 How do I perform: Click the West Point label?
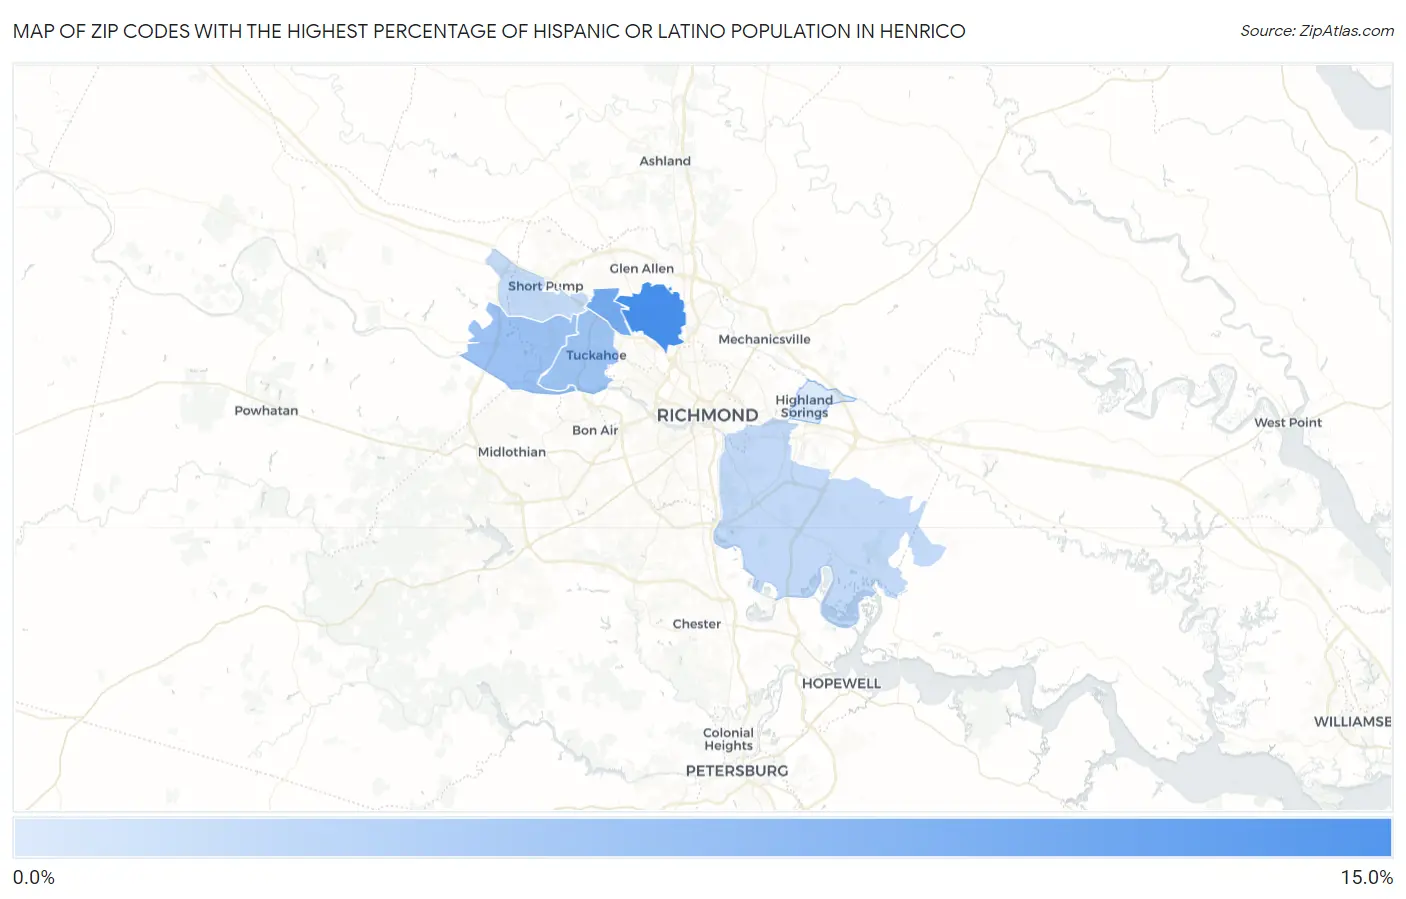(1288, 423)
